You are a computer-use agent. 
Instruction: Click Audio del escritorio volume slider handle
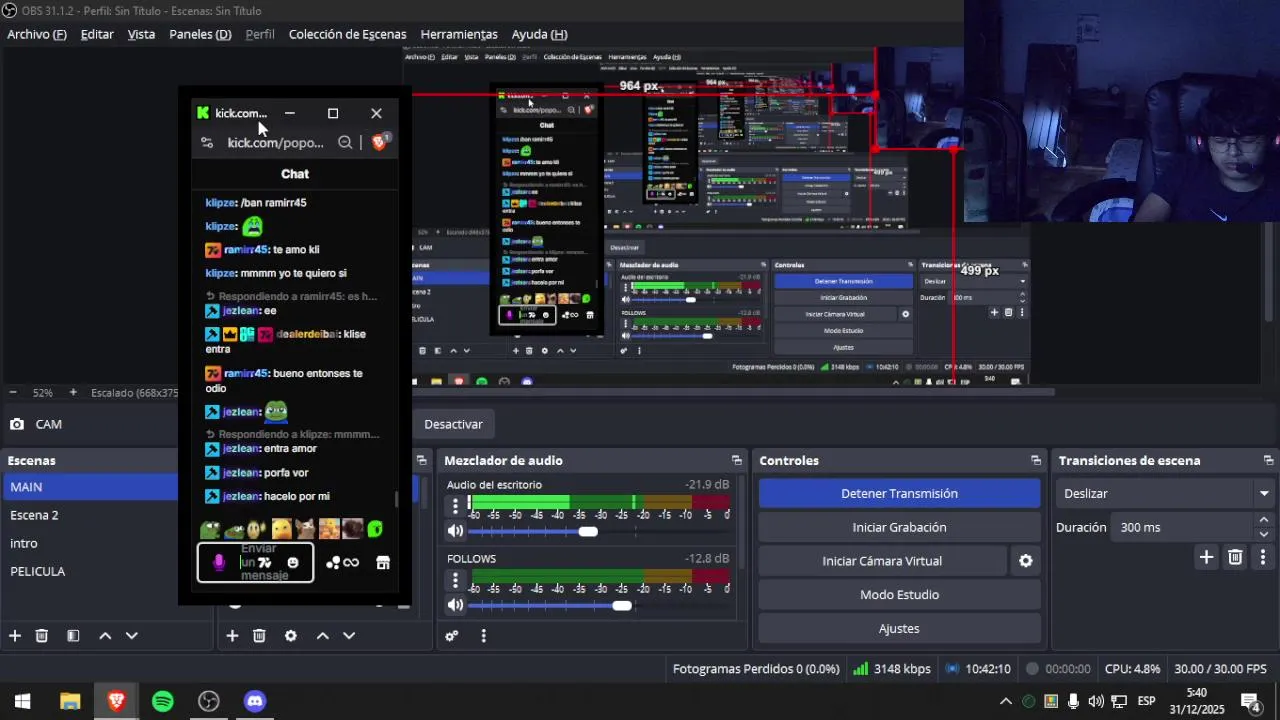[x=588, y=531]
